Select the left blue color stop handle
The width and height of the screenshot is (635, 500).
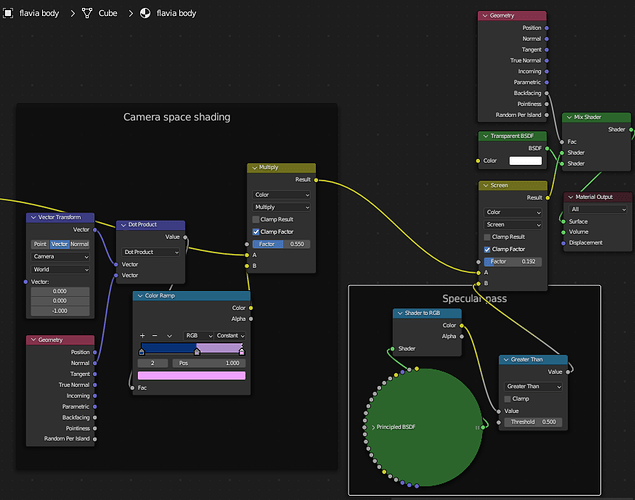click(x=141, y=351)
